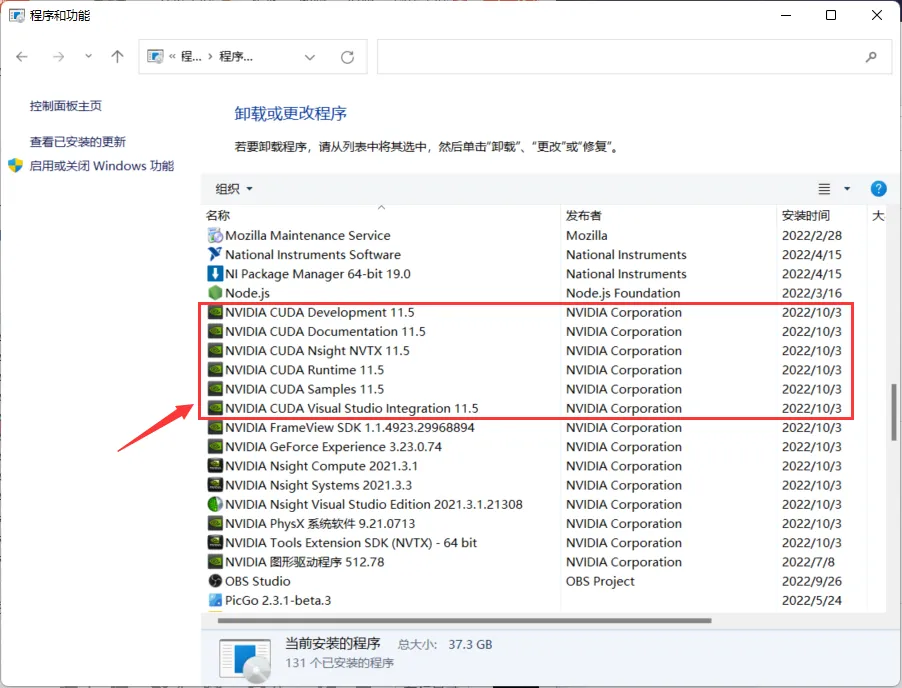902x688 pixels.
Task: Select NVIDIA Nsight Compute 2021.3.1 name
Action: pos(321,466)
